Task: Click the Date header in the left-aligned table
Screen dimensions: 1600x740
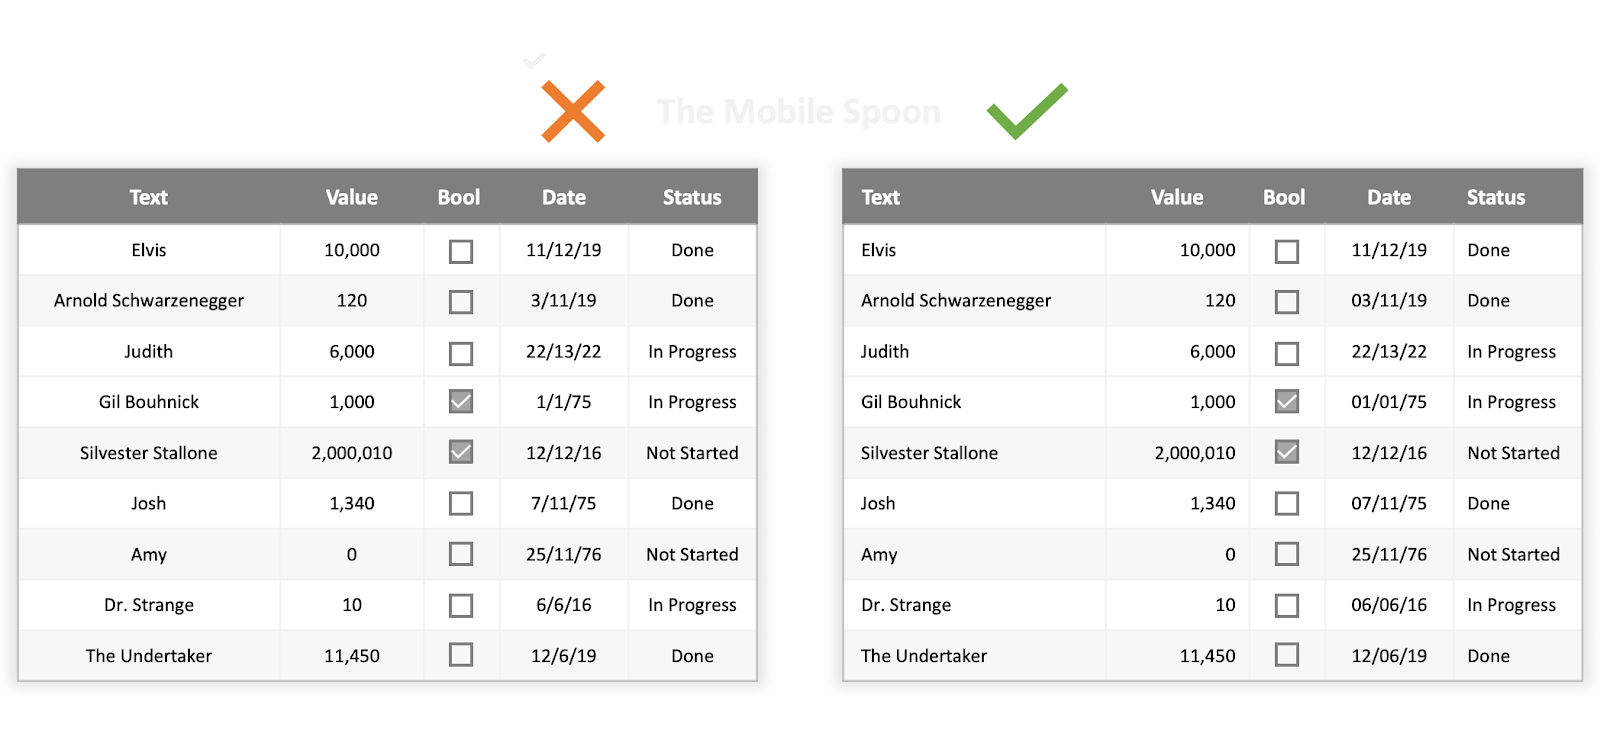Action: point(1389,197)
